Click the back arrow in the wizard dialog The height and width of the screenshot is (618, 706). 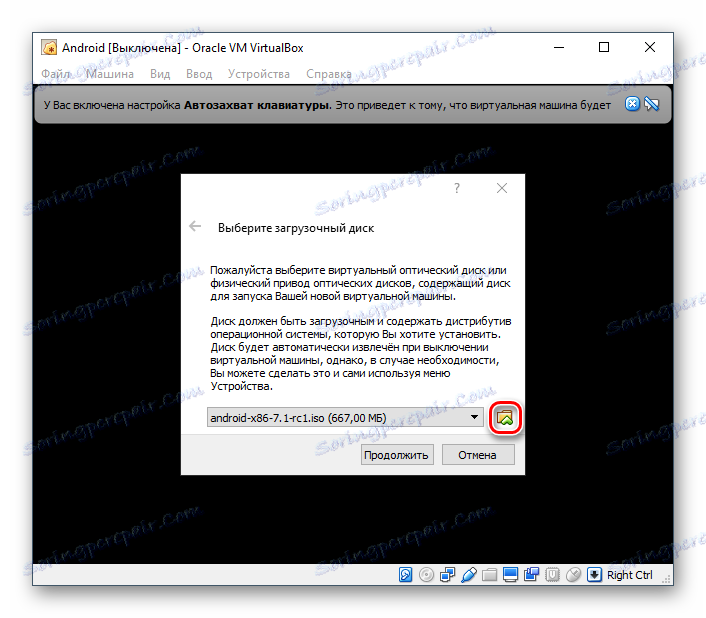(195, 226)
